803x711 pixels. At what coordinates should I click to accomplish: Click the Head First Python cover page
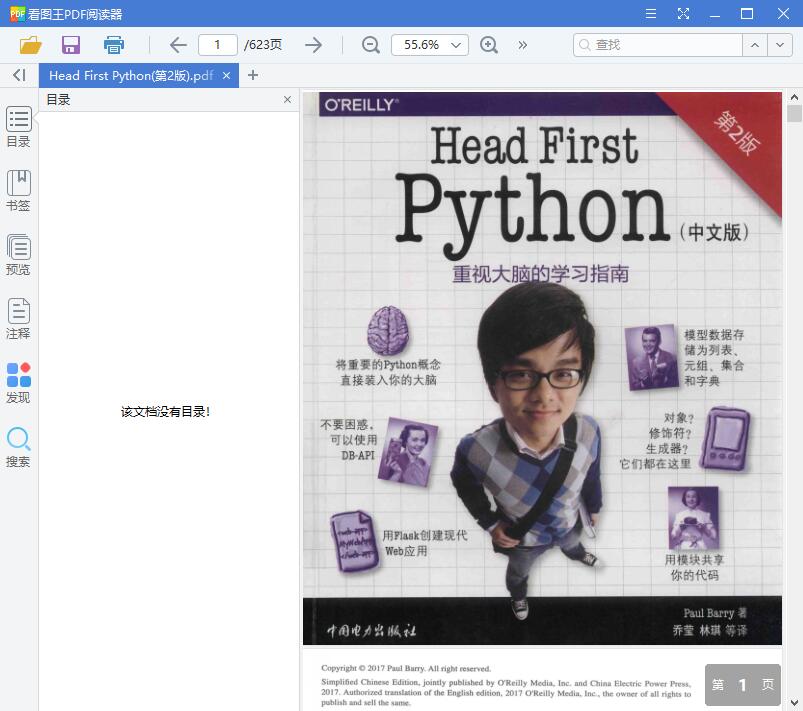542,368
